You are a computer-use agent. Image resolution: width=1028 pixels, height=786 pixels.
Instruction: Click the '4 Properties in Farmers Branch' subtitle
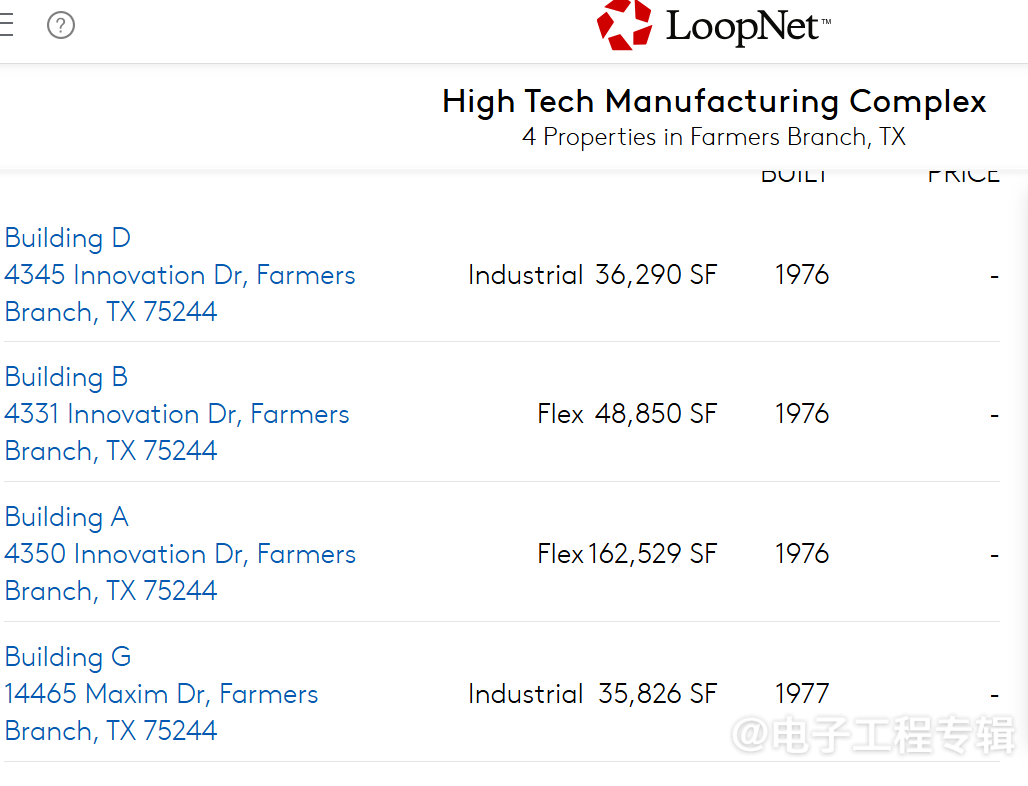point(714,137)
